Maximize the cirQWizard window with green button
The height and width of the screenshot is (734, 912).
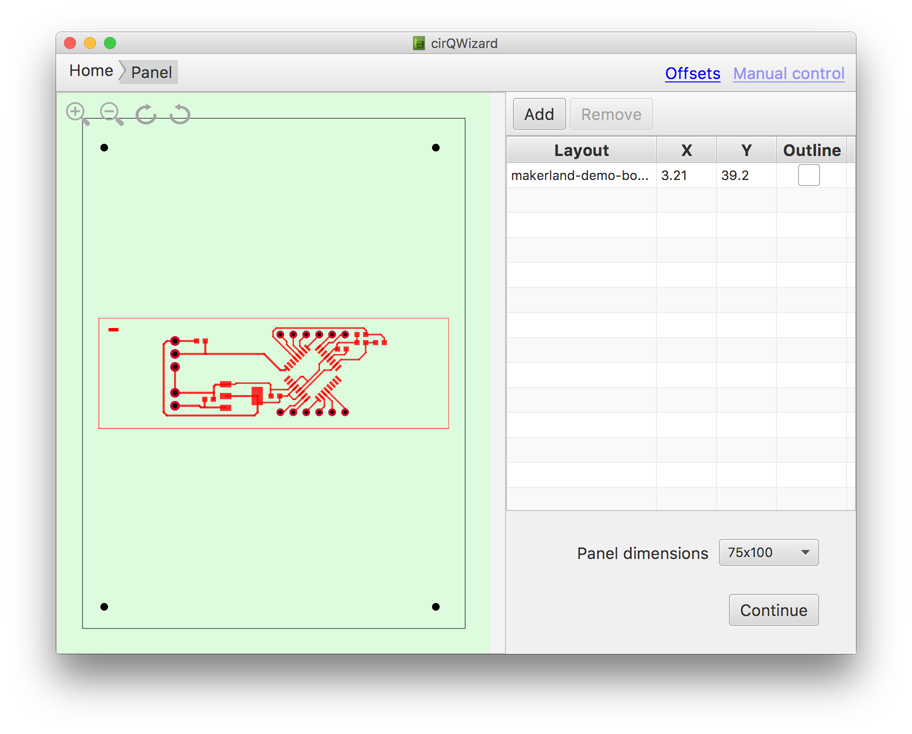[110, 43]
